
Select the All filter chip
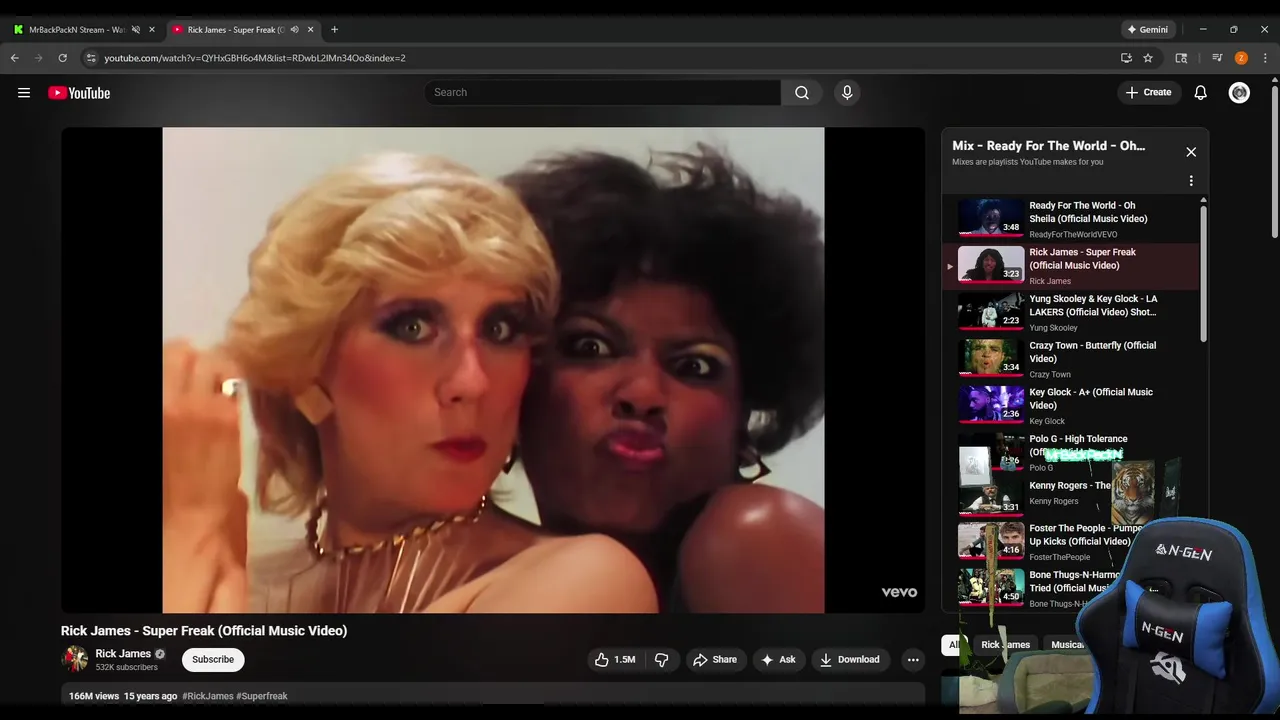(x=953, y=645)
